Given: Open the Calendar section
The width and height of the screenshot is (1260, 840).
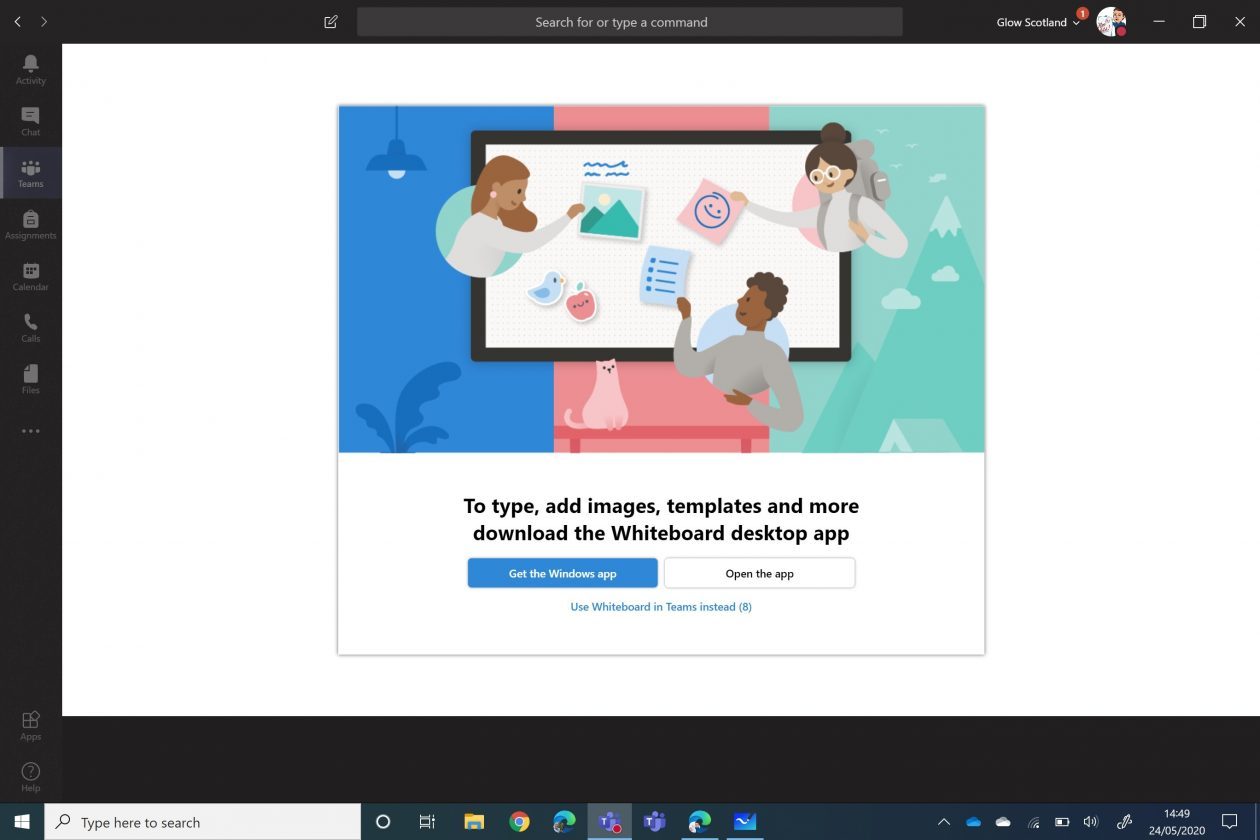Looking at the screenshot, I should click(30, 276).
